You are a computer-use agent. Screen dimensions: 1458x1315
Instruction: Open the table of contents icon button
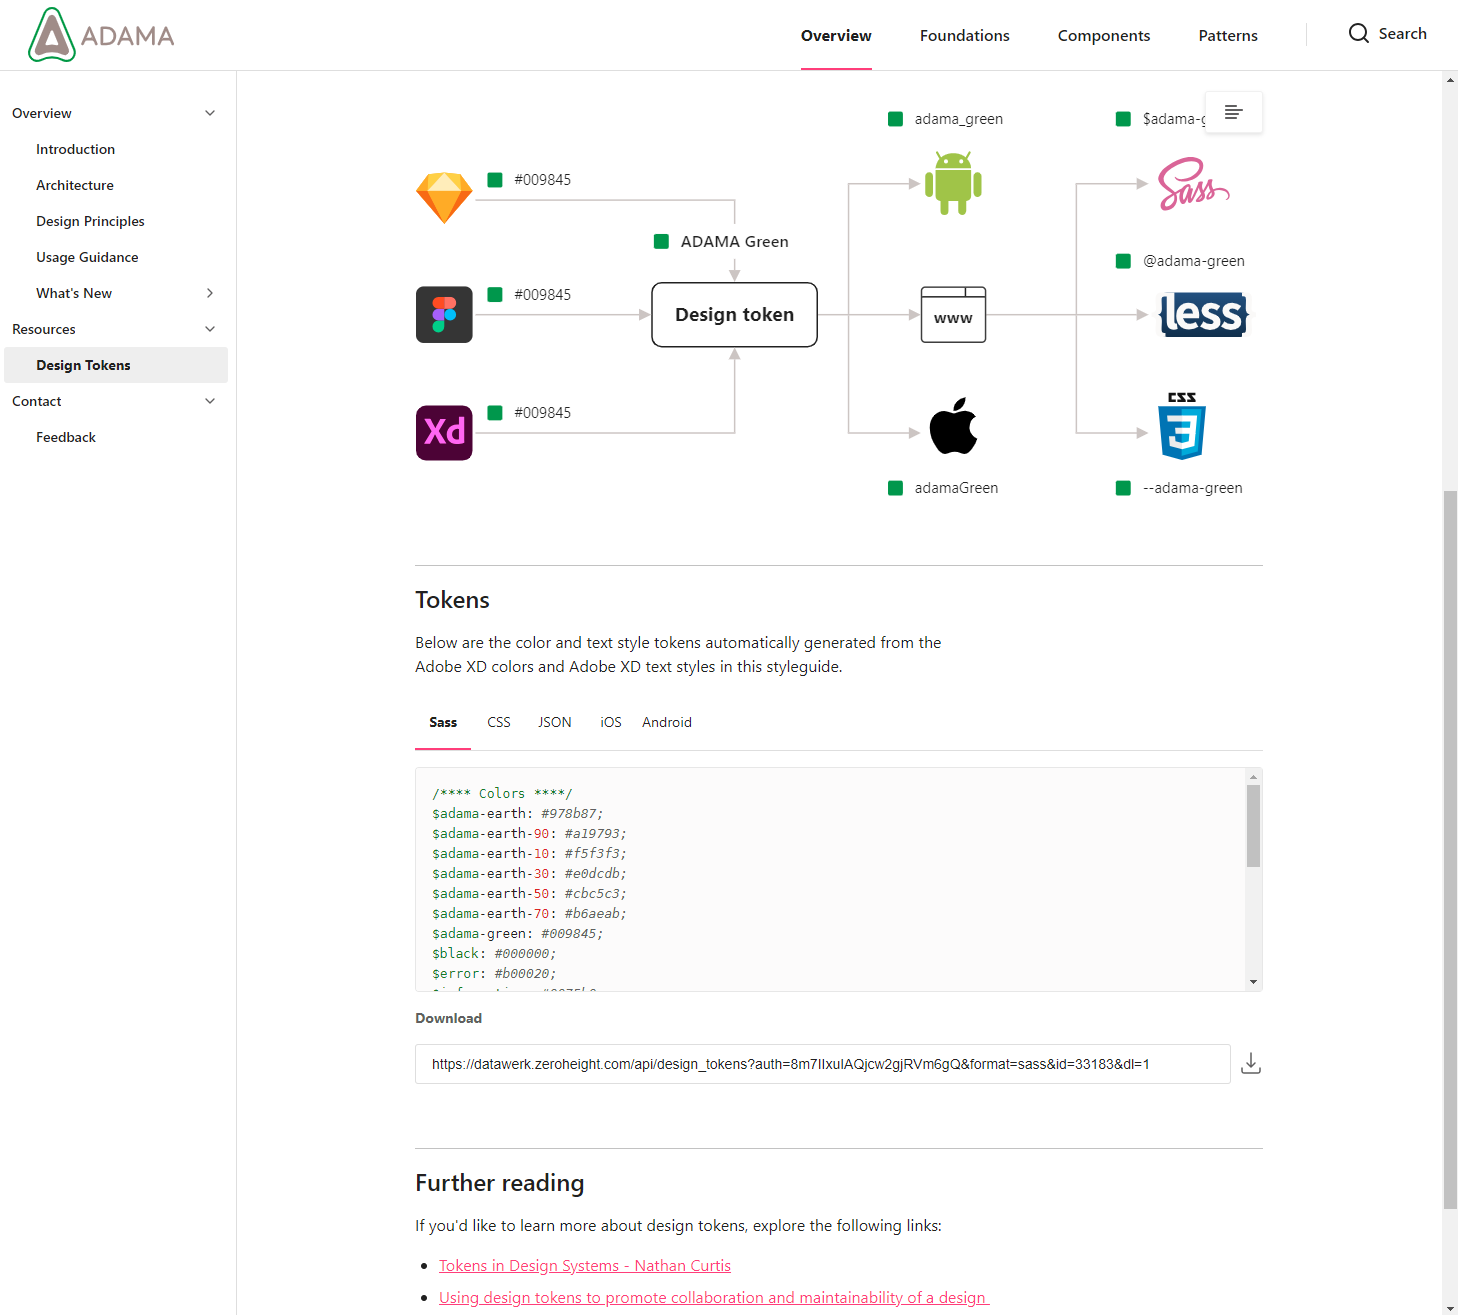click(1233, 112)
